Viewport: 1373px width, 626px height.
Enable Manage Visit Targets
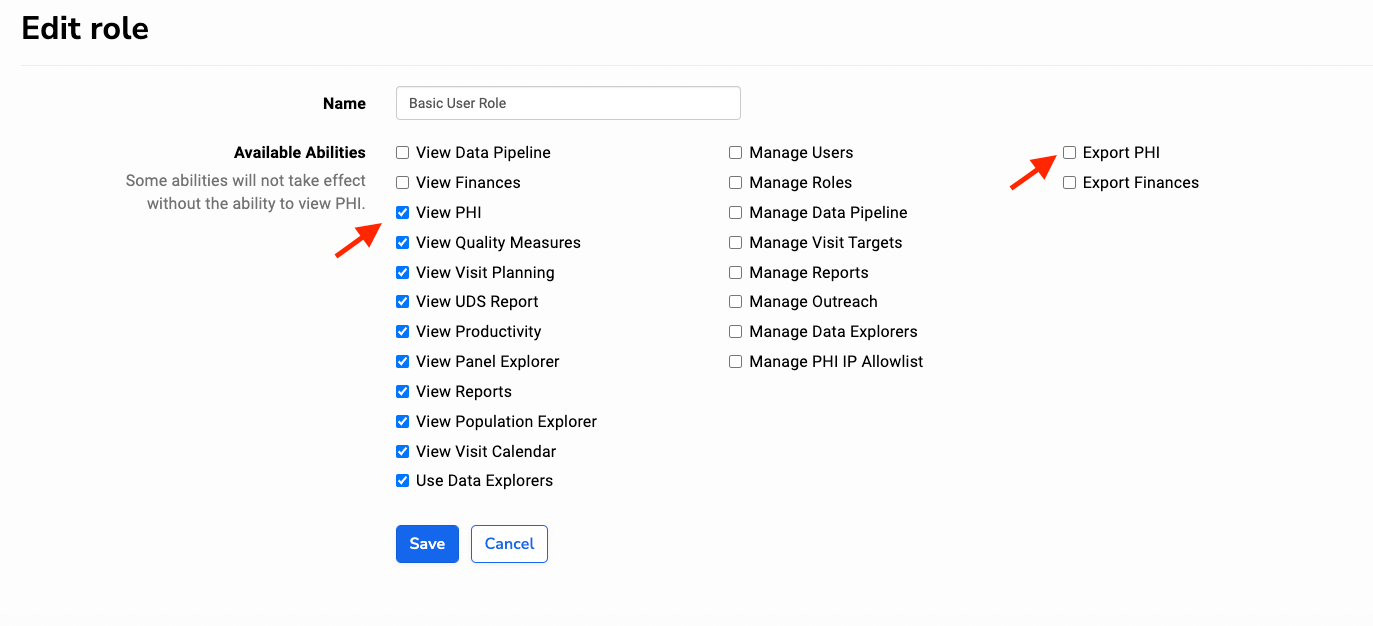click(x=735, y=242)
